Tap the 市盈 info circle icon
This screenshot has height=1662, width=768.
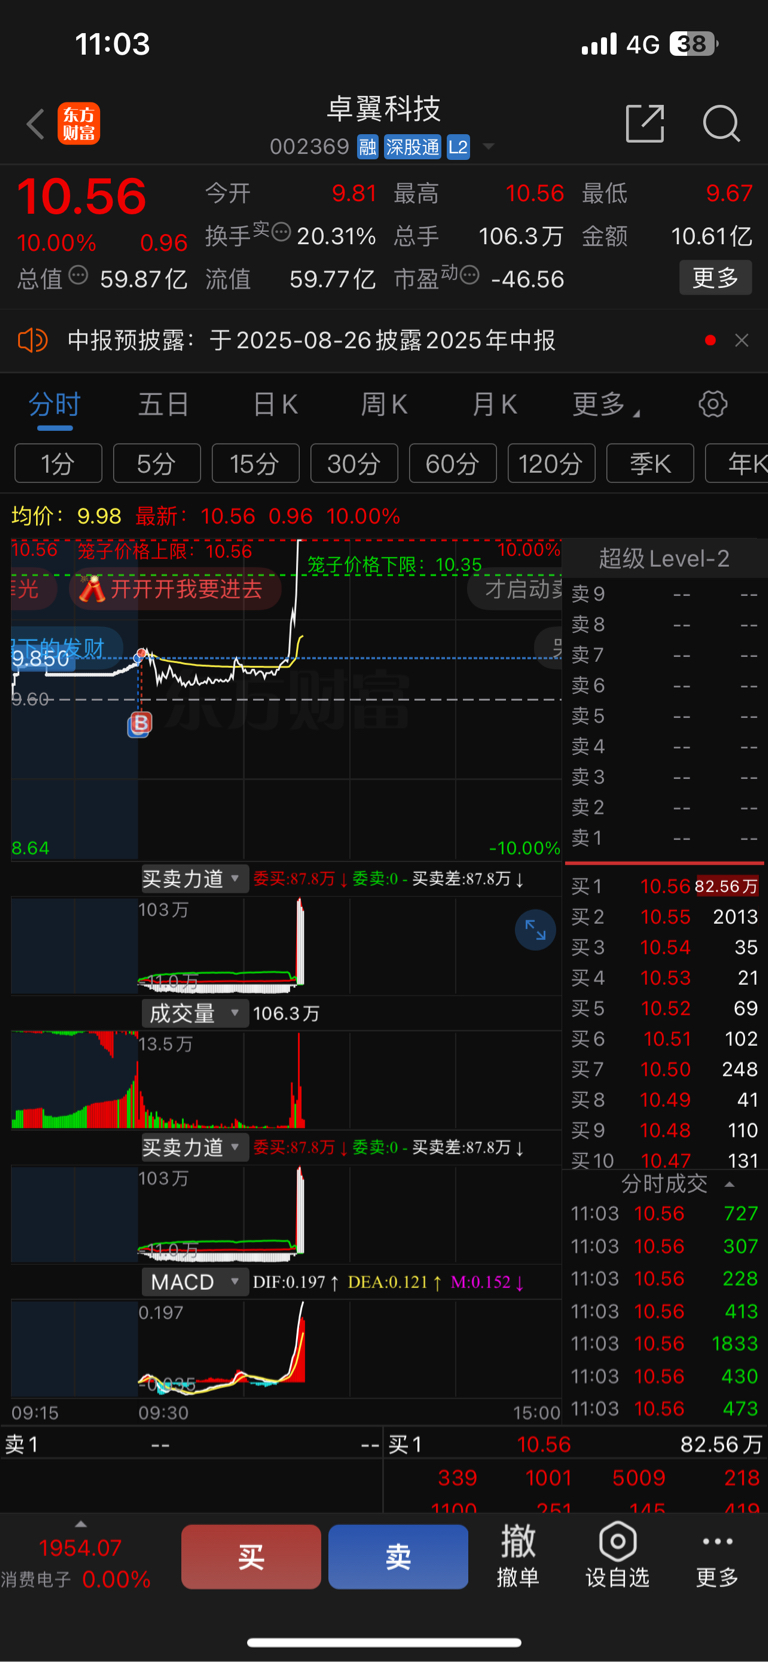click(468, 274)
